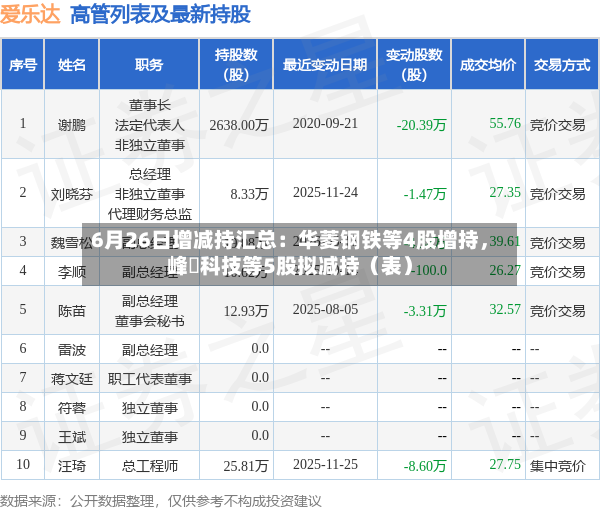Click the 爱乐达 company name in title
The image size is (600, 510).
pyautogui.click(x=30, y=15)
